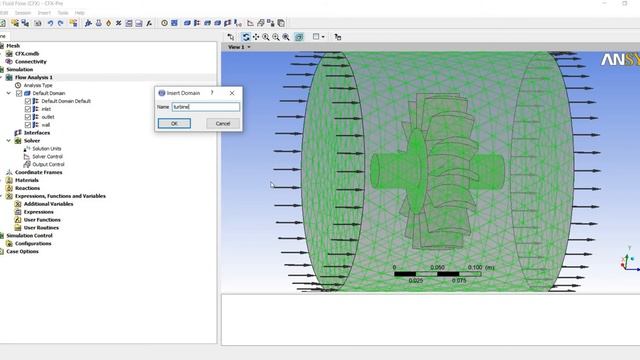Click the Coordinate Frames icon in tree
This screenshot has width=640, height=360.
coord(9,172)
